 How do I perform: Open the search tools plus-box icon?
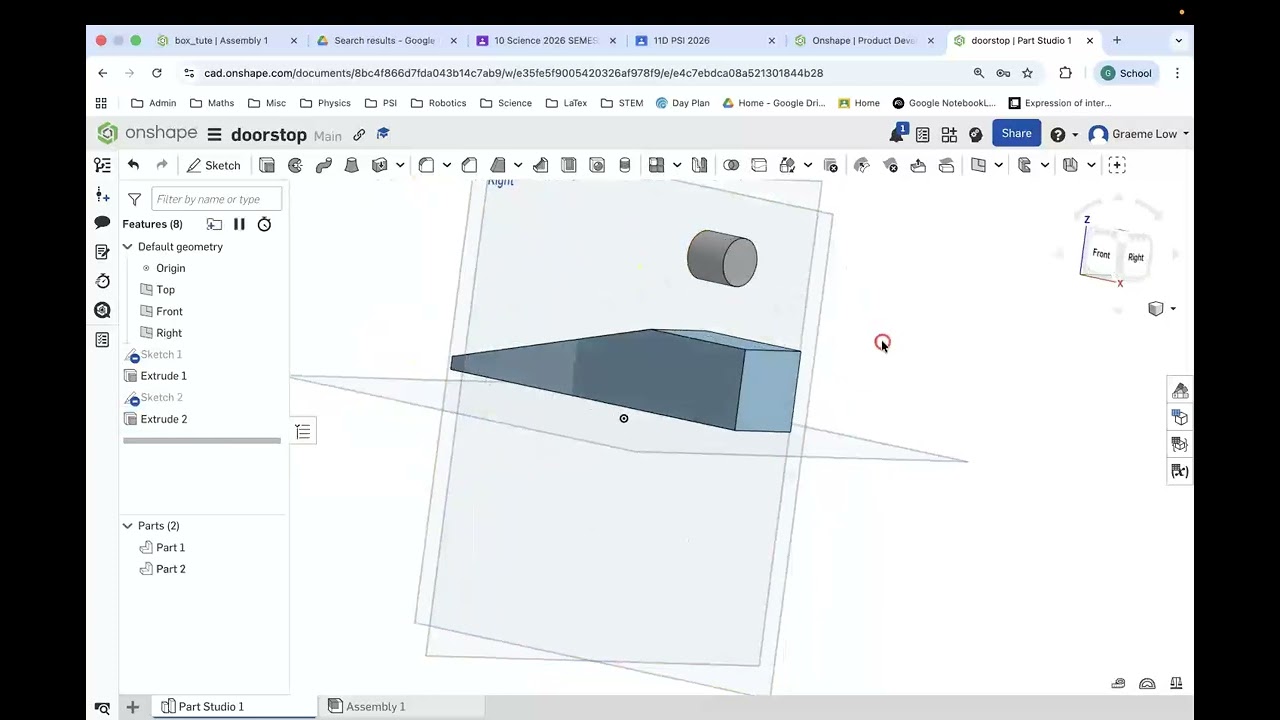(1117, 165)
